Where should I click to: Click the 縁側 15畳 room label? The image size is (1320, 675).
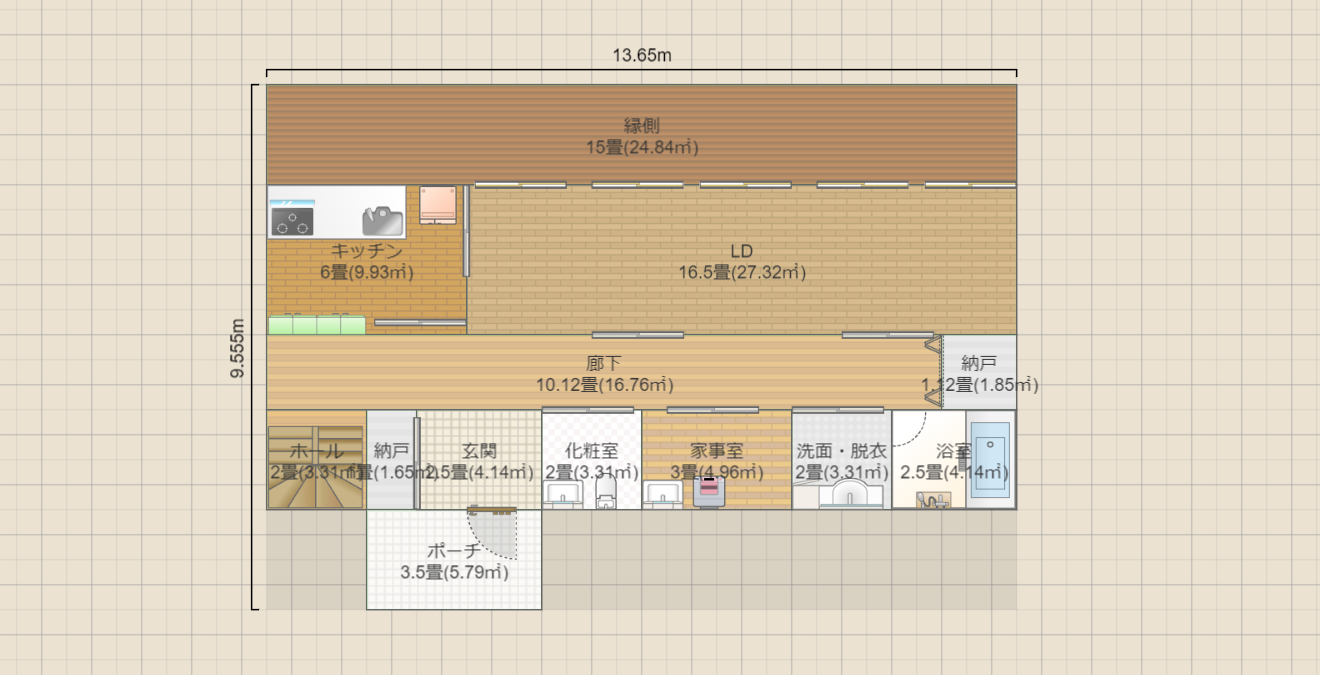(642, 136)
